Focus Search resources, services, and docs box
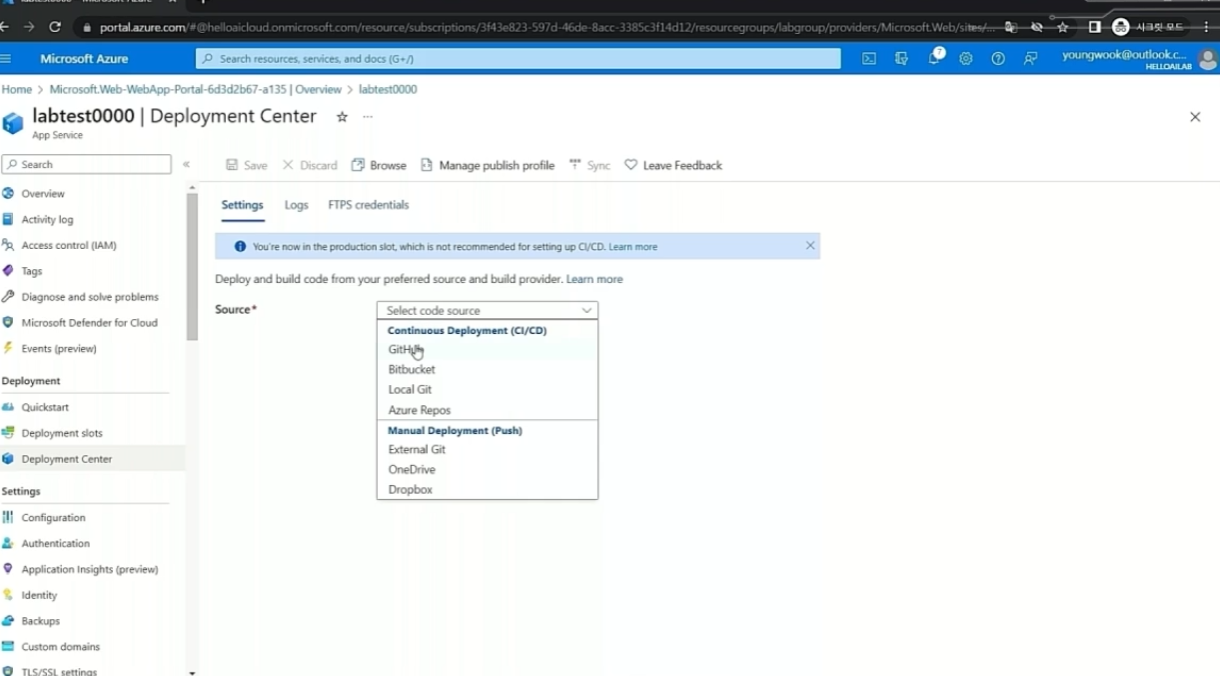Viewport: 1220px width, 676px height. 518,59
